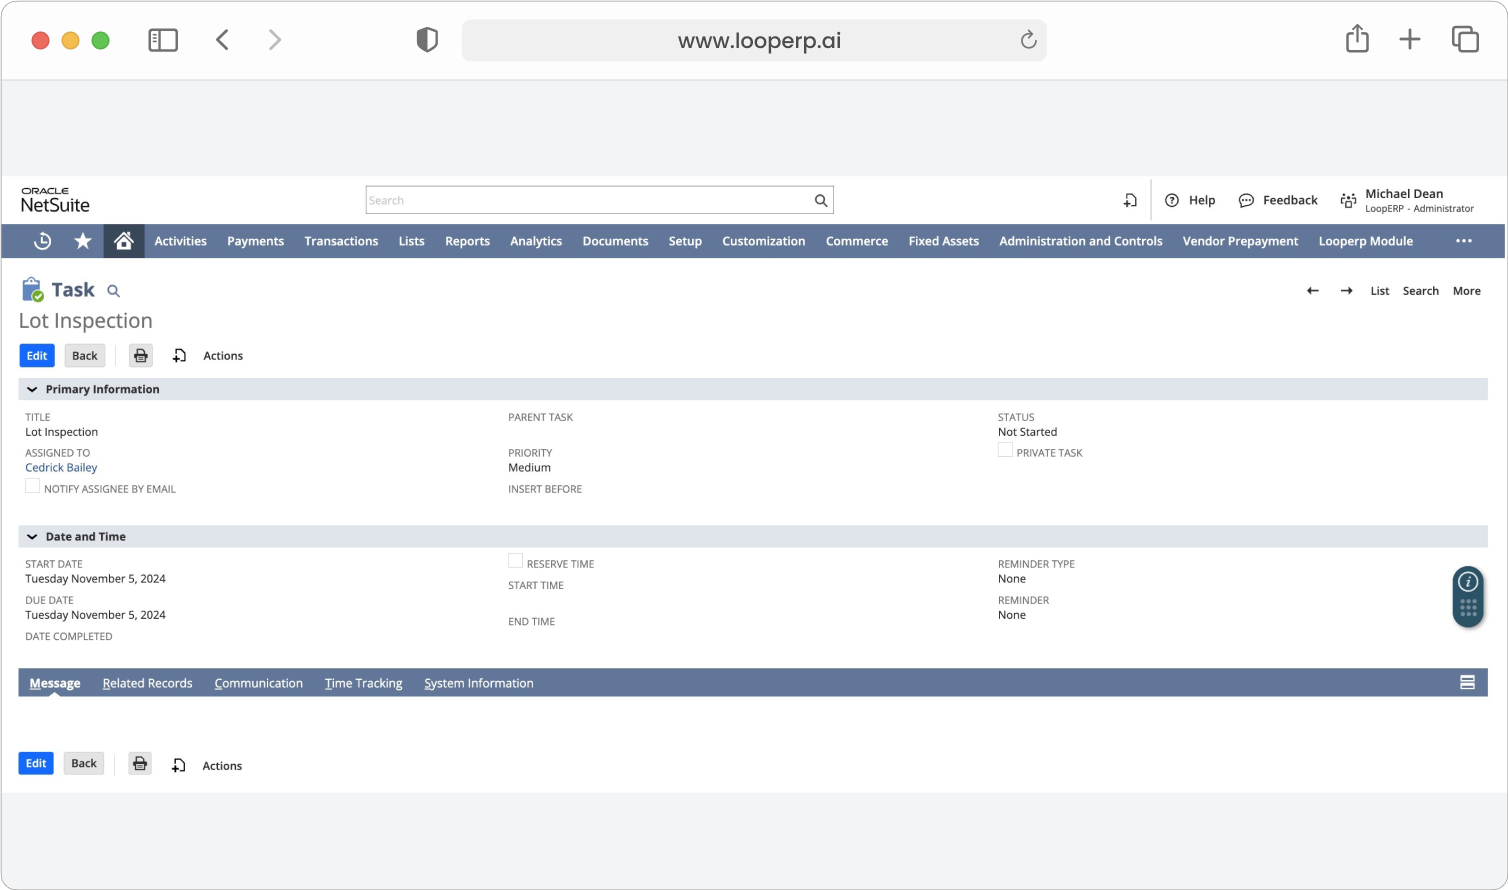The width and height of the screenshot is (1508, 890).
Task: Toggle the Private Task checkbox
Action: (1005, 450)
